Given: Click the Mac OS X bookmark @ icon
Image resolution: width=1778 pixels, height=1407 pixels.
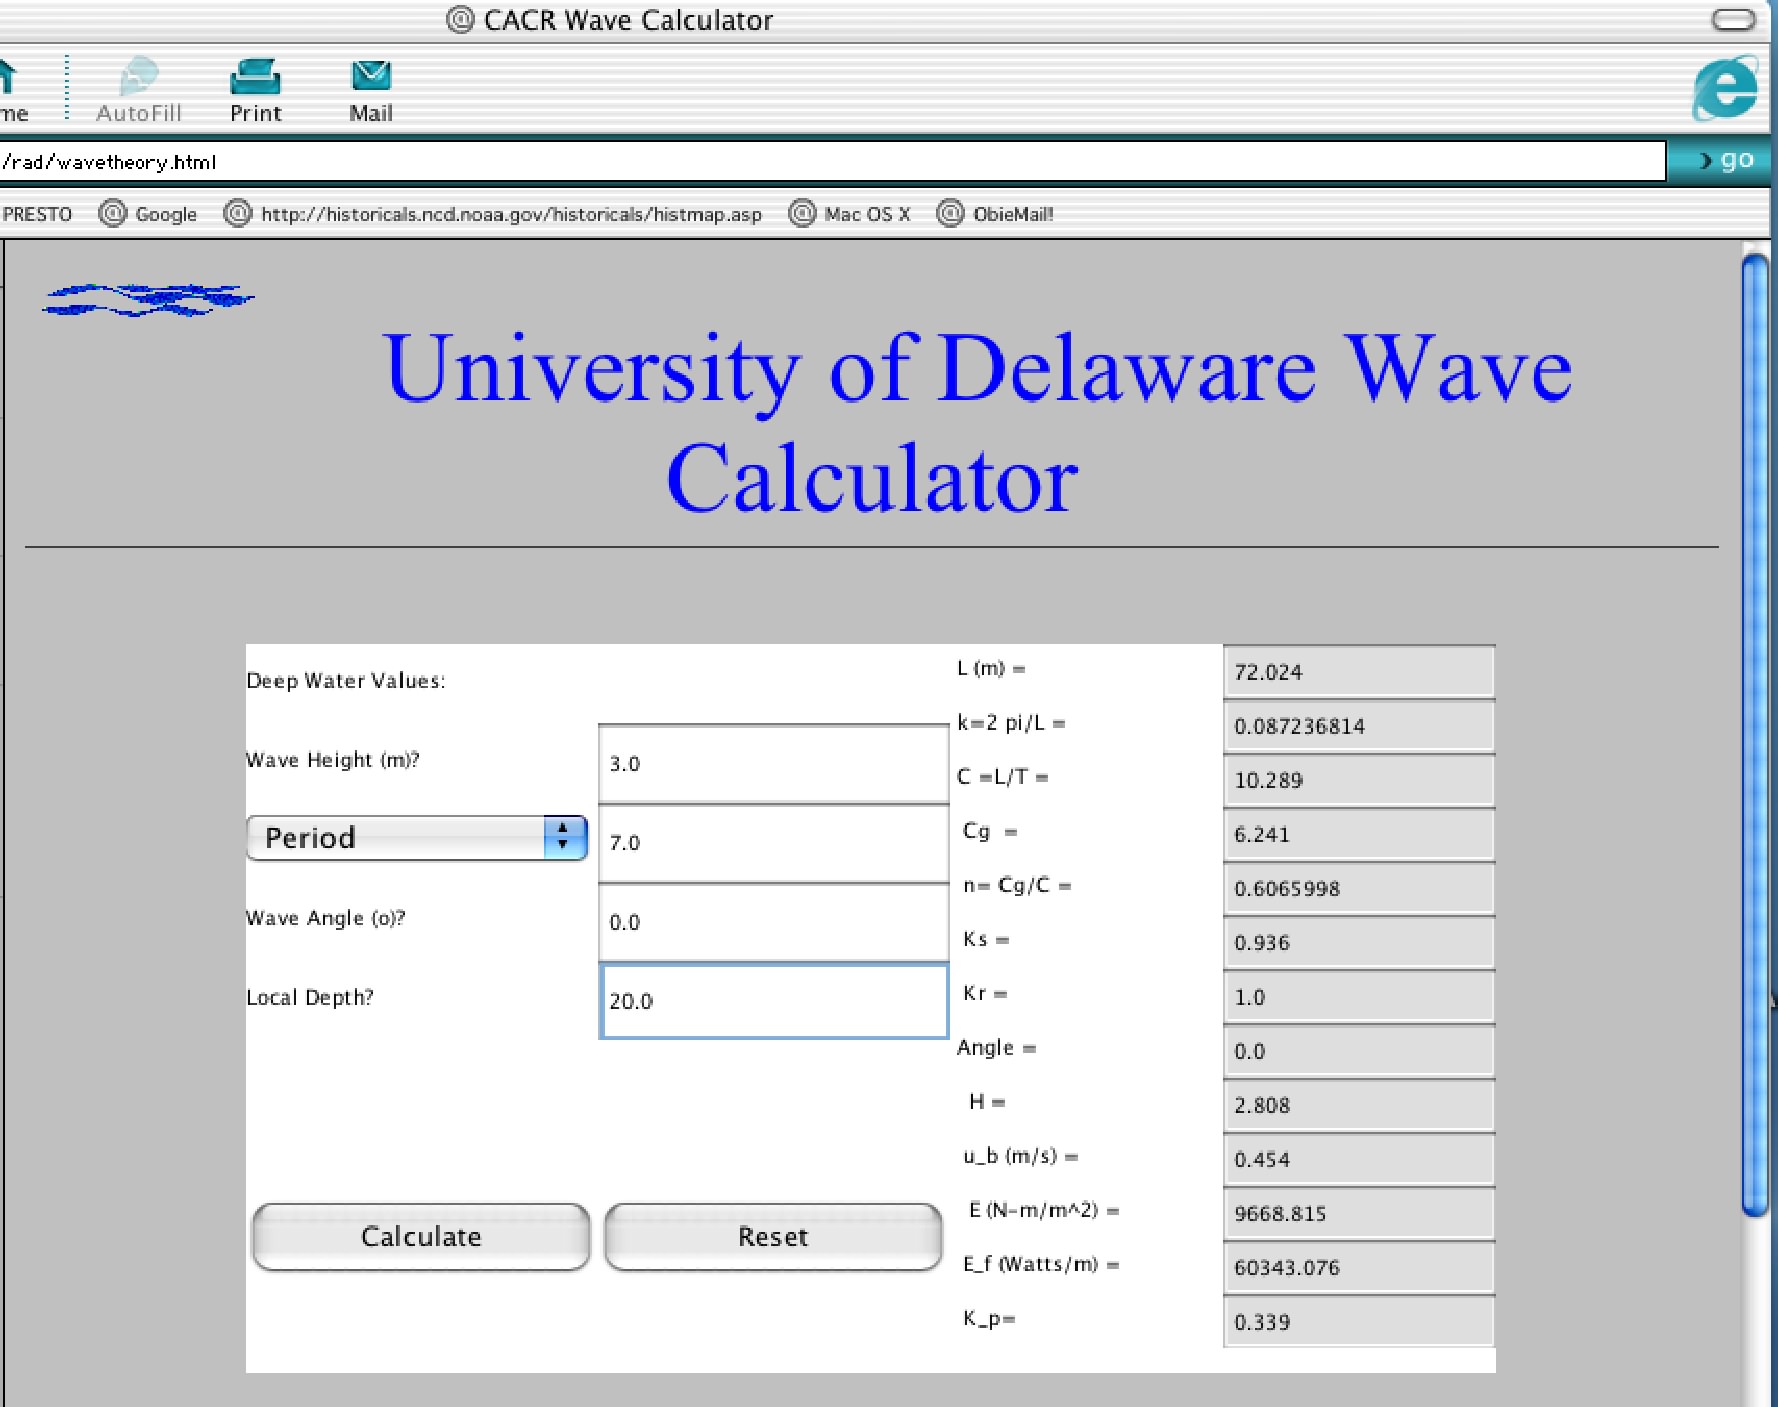Looking at the screenshot, I should (802, 213).
